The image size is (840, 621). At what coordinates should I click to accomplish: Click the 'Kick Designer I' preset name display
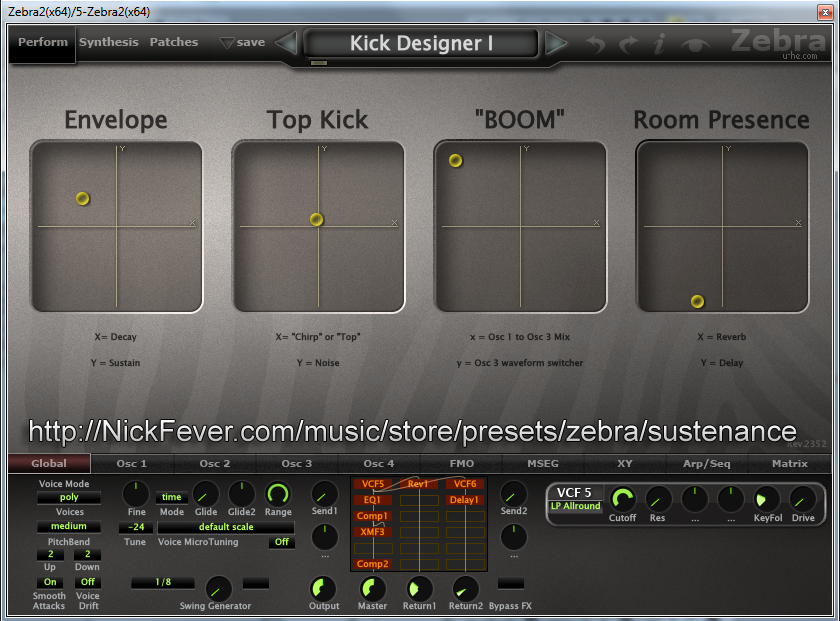tap(421, 43)
